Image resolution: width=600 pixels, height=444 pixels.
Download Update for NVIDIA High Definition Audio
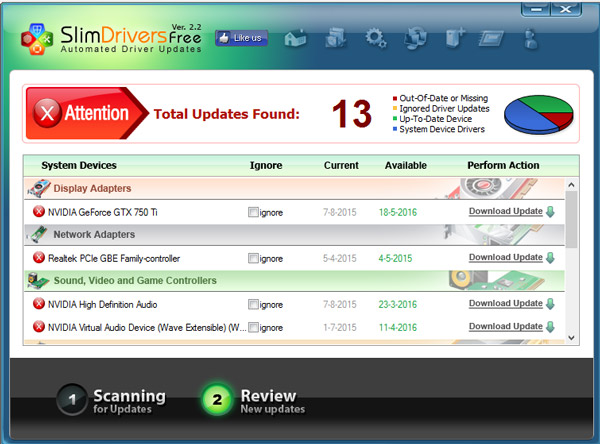click(506, 303)
